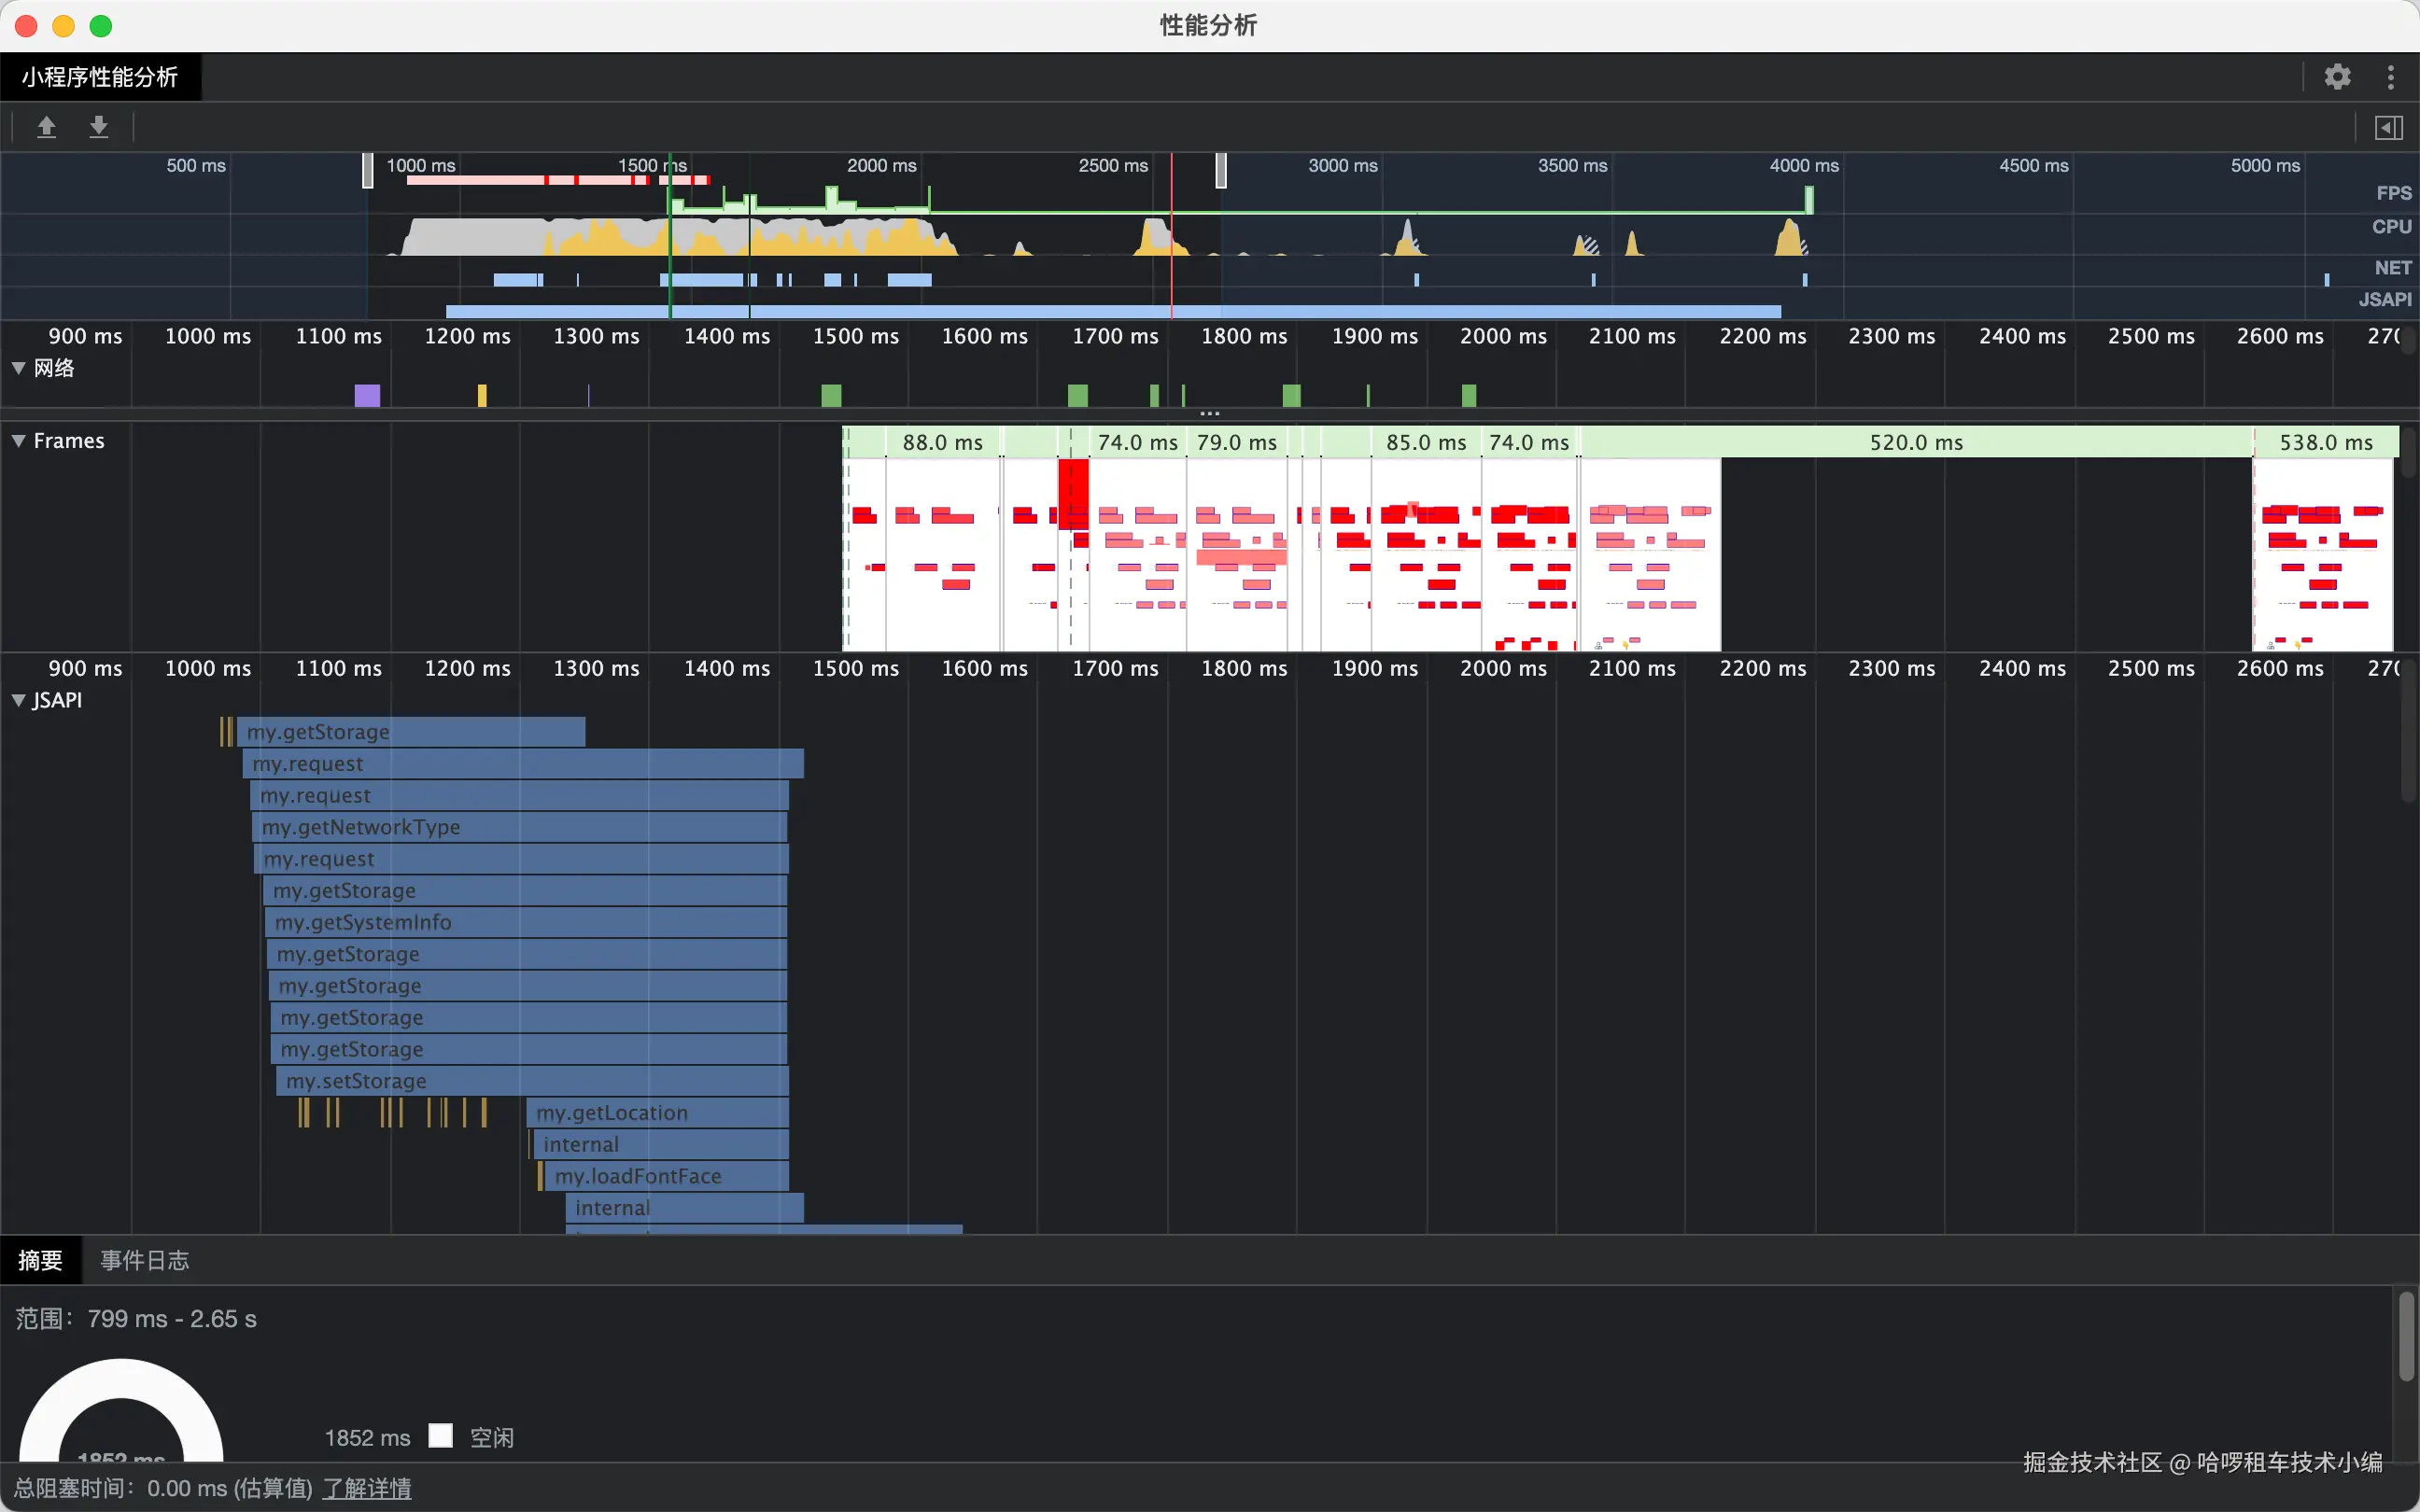Click the purple network request block
Screen dimensions: 2420x1512
pyautogui.click(x=367, y=395)
